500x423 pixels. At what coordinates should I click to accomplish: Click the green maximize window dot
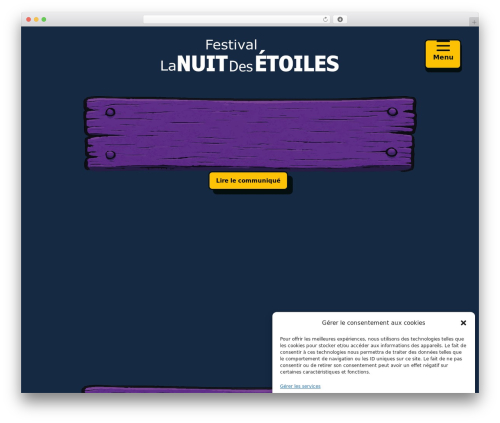pos(44,19)
